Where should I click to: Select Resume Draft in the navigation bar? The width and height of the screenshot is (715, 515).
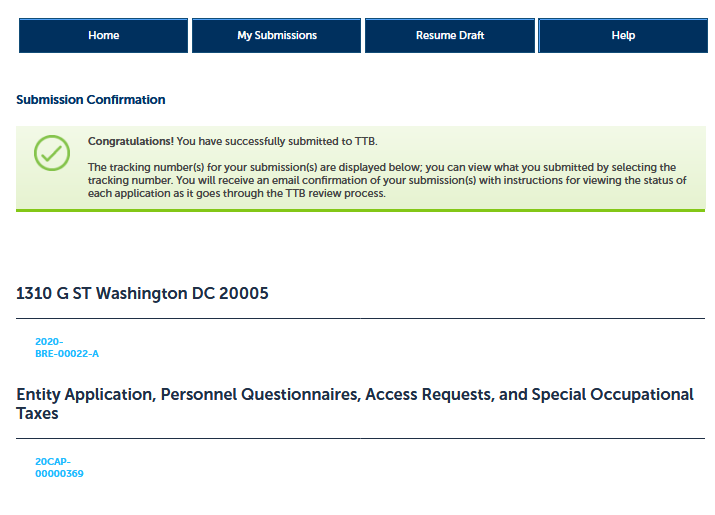[450, 36]
